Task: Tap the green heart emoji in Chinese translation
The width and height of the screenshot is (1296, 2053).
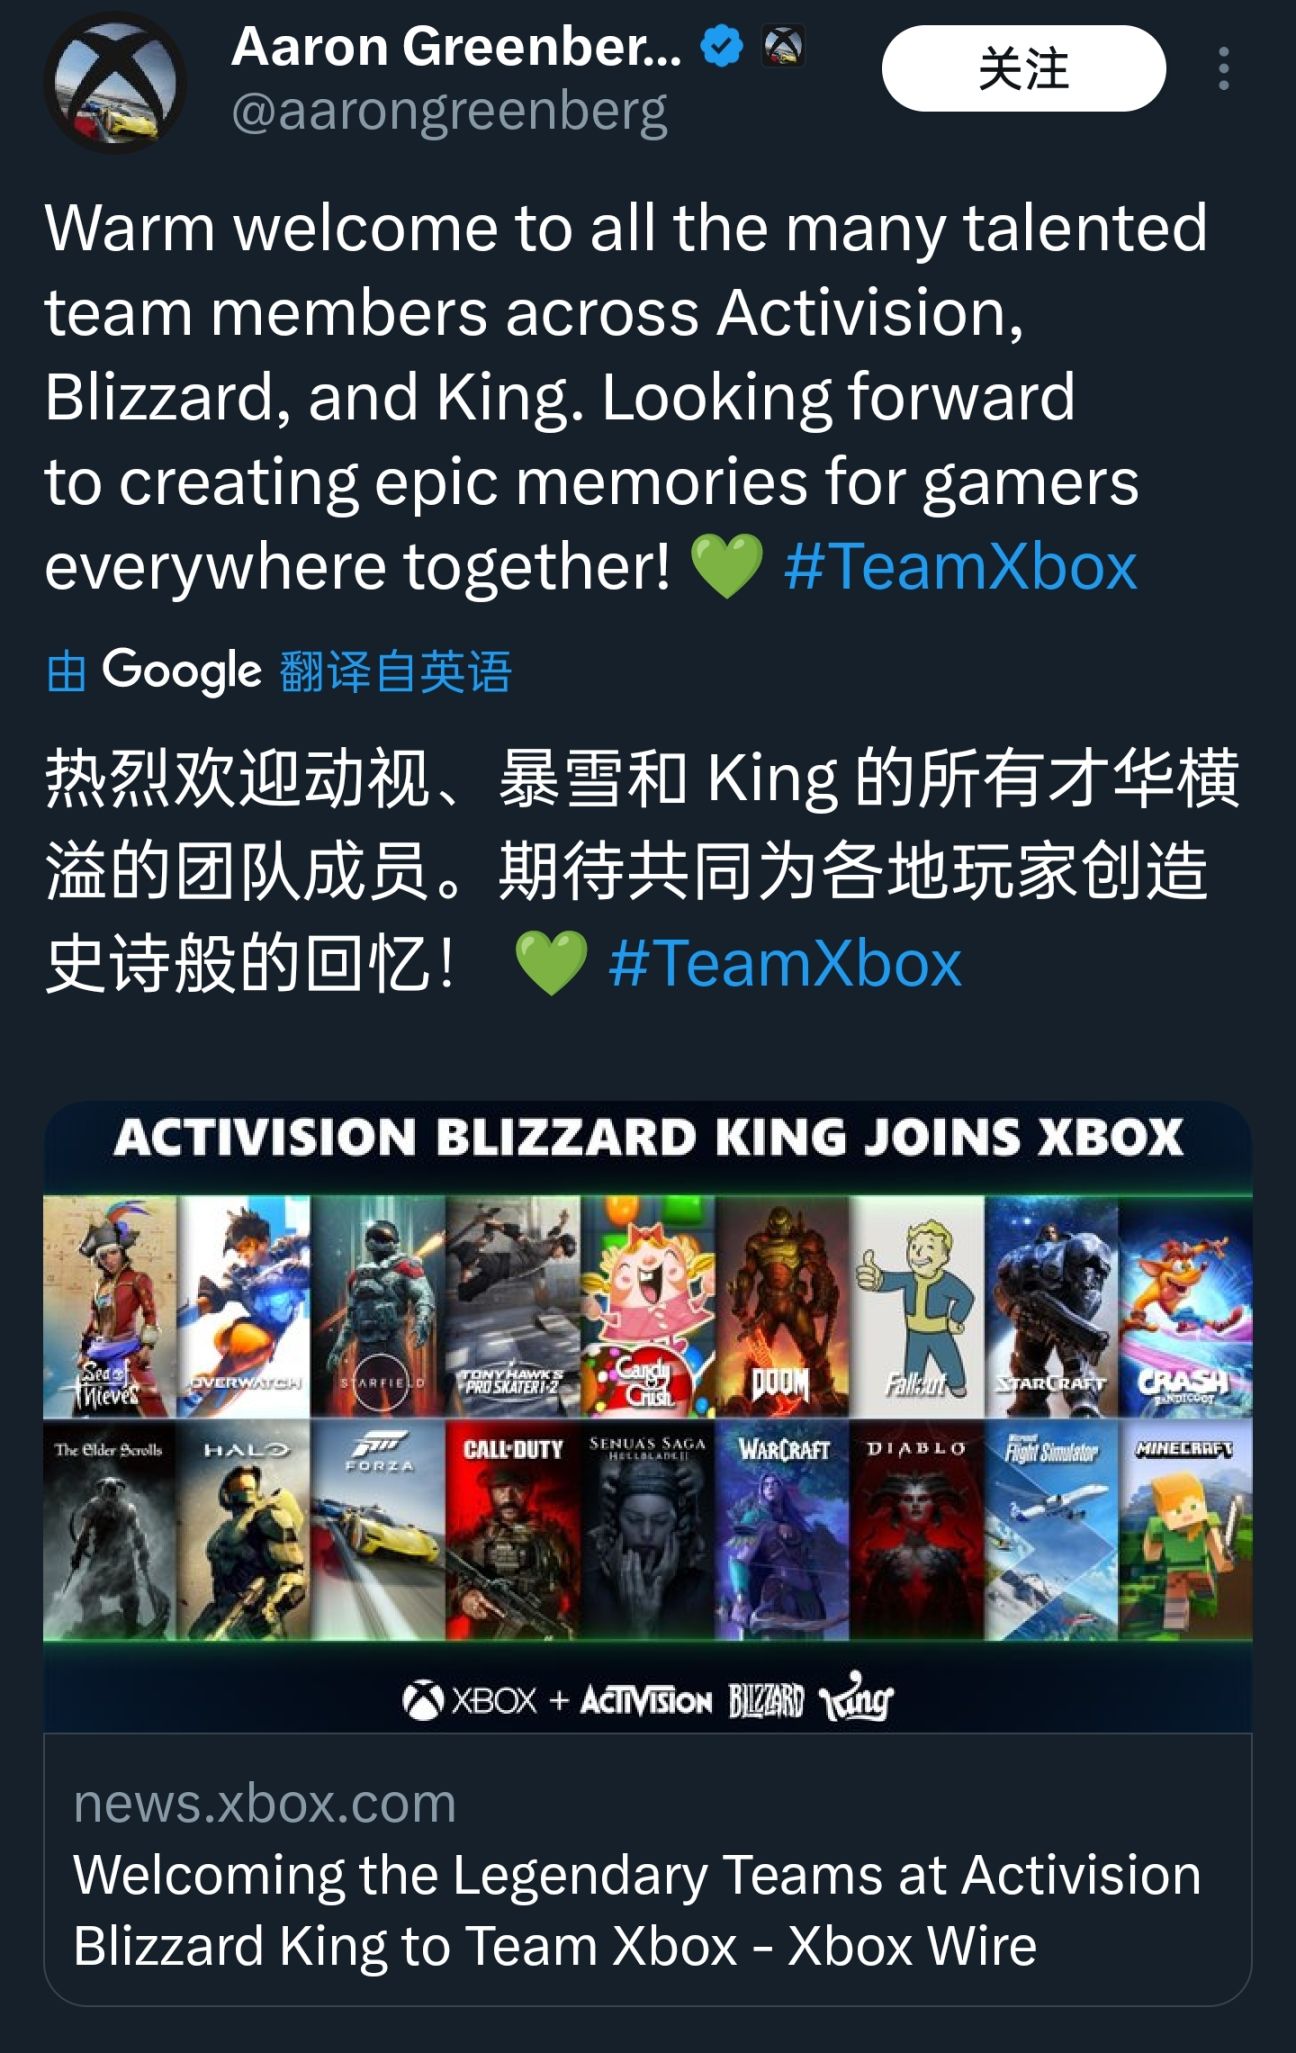Action: (x=551, y=962)
